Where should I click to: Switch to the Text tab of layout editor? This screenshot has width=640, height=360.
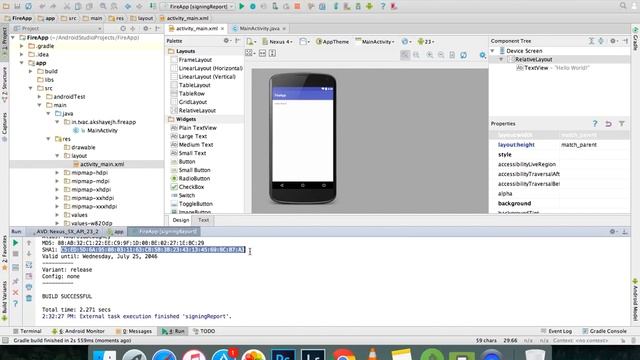[203, 220]
